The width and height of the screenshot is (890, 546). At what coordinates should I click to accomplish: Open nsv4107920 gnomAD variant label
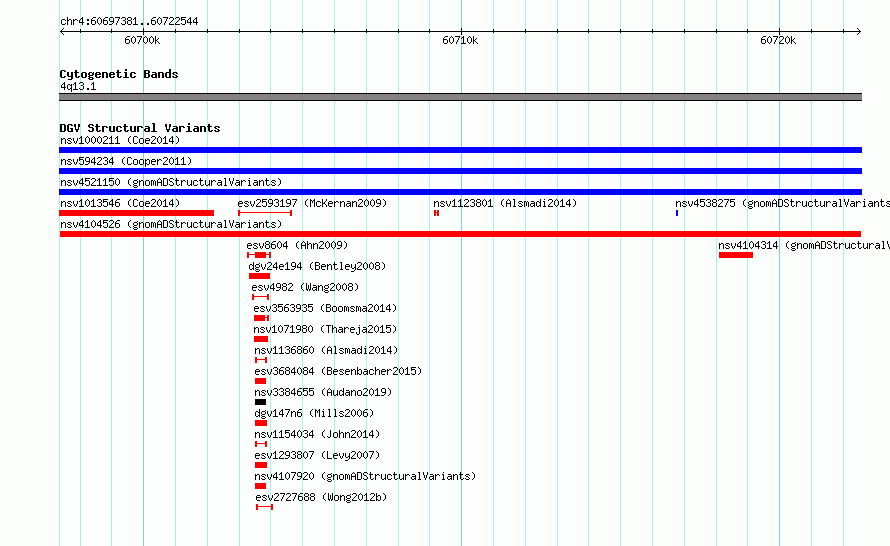(366, 476)
